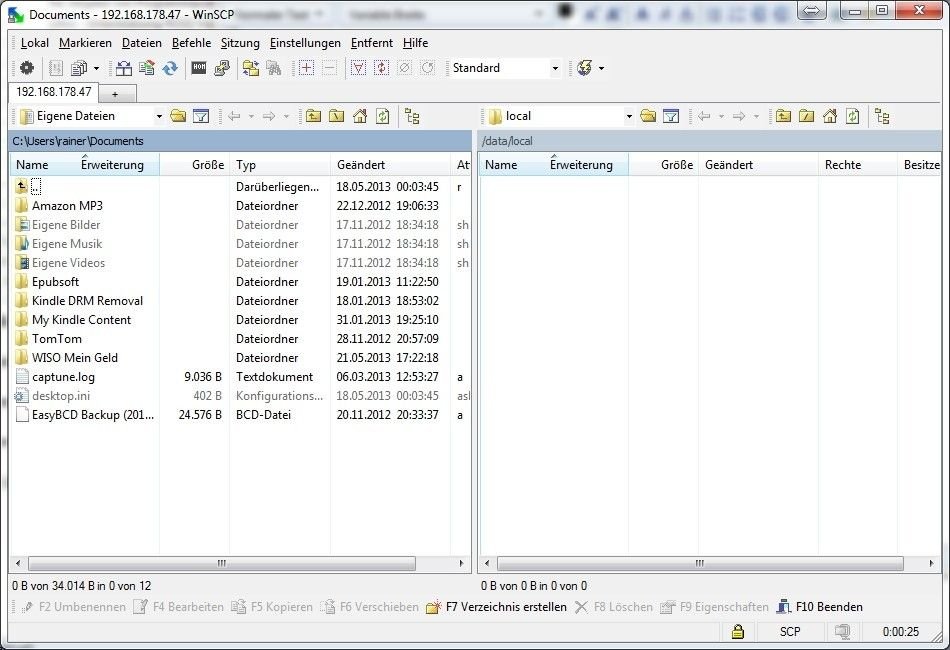Sort remote panel by Rechte column
The image size is (950, 650).
click(858, 165)
